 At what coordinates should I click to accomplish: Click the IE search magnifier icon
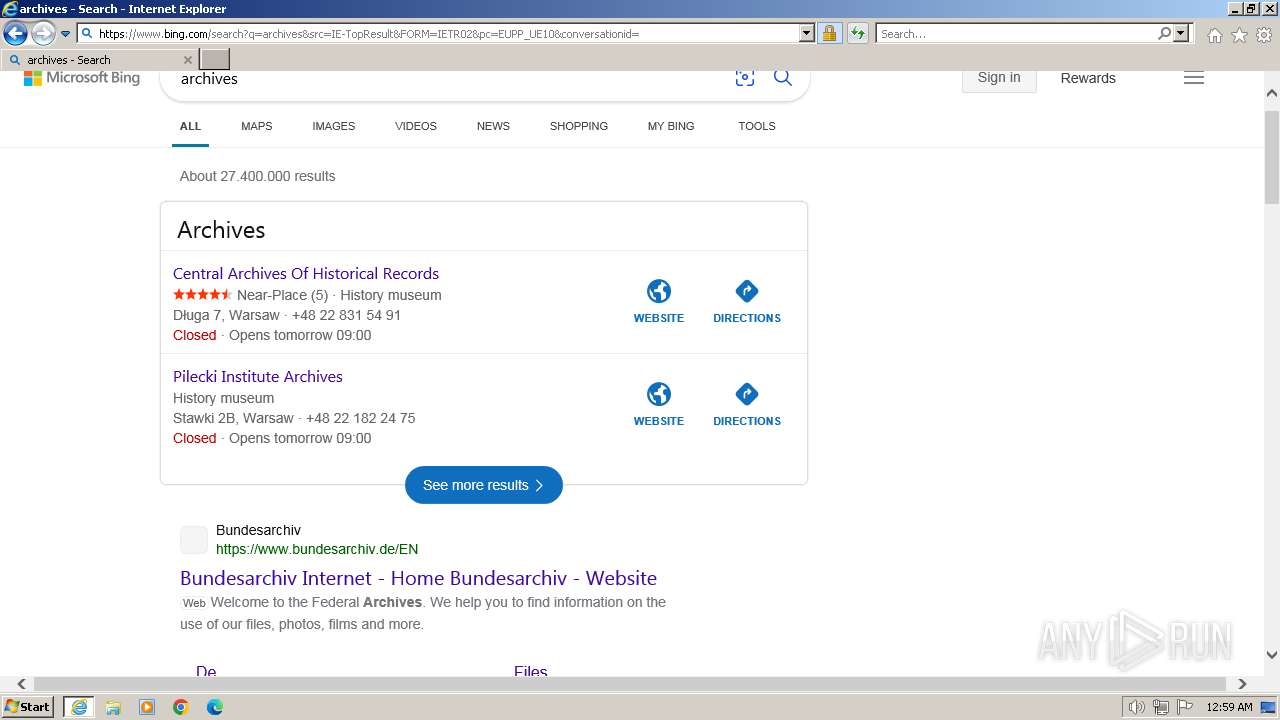(x=1165, y=33)
